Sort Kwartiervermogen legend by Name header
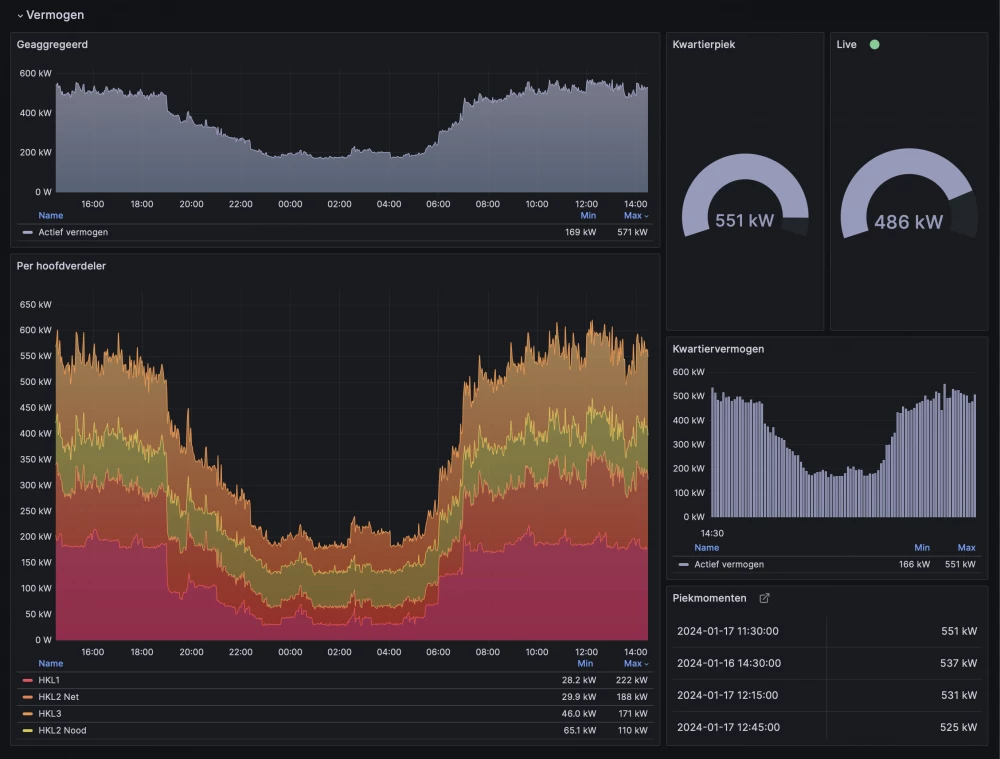The image size is (1000, 759). (706, 548)
